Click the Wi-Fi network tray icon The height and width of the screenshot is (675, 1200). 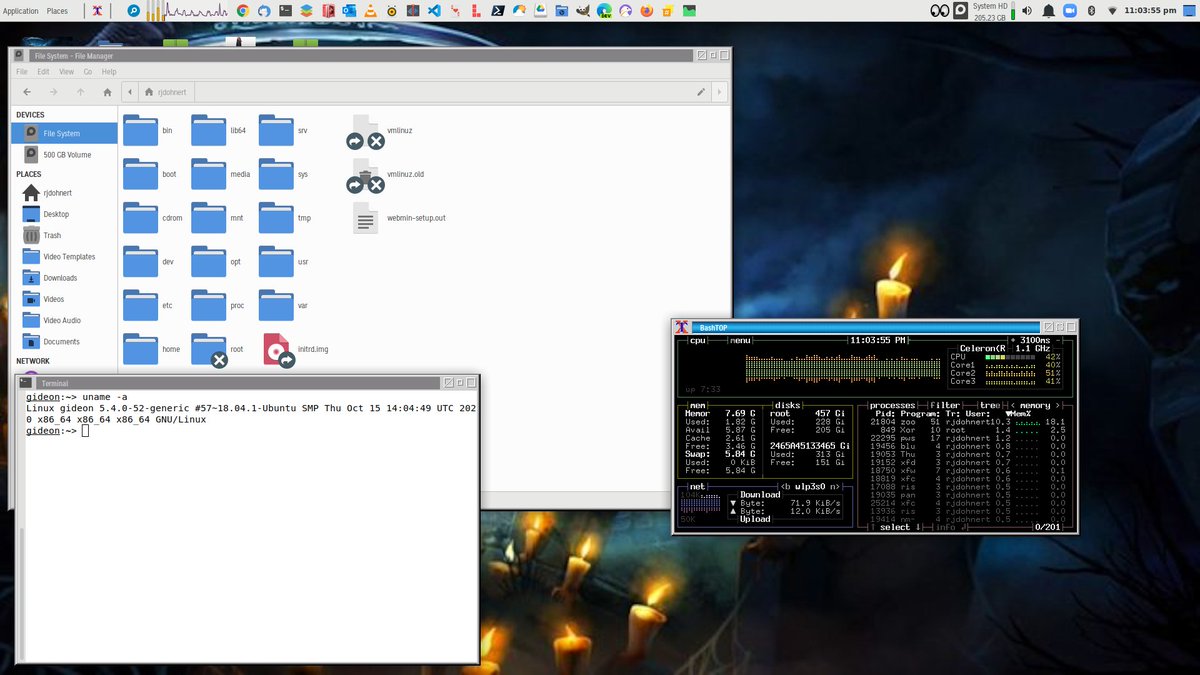click(x=1112, y=11)
